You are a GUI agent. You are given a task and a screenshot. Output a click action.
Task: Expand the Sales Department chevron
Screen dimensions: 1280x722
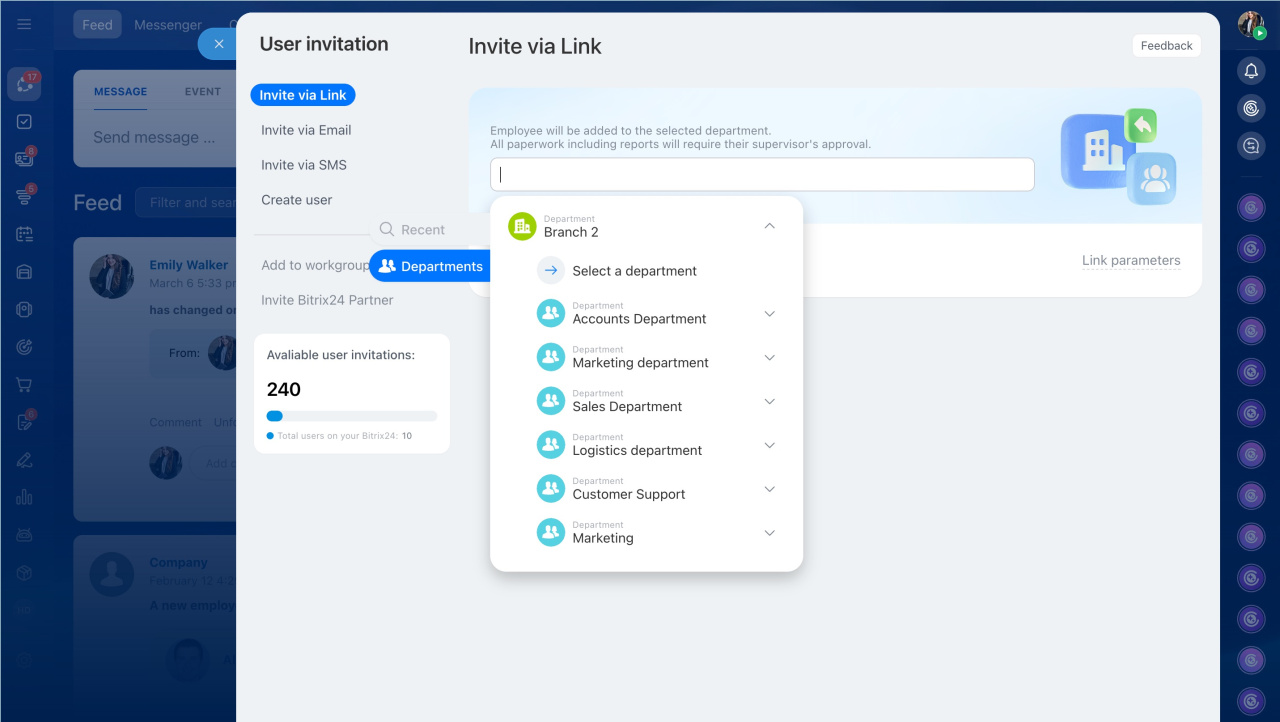point(769,401)
